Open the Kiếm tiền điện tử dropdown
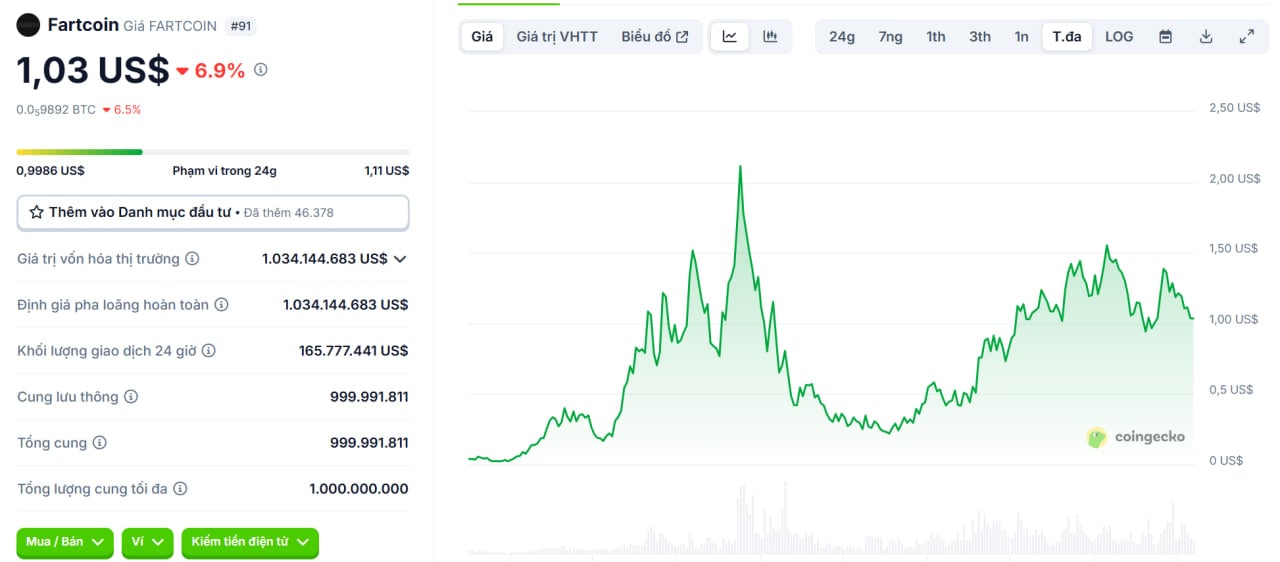The height and width of the screenshot is (562, 1280). point(250,542)
